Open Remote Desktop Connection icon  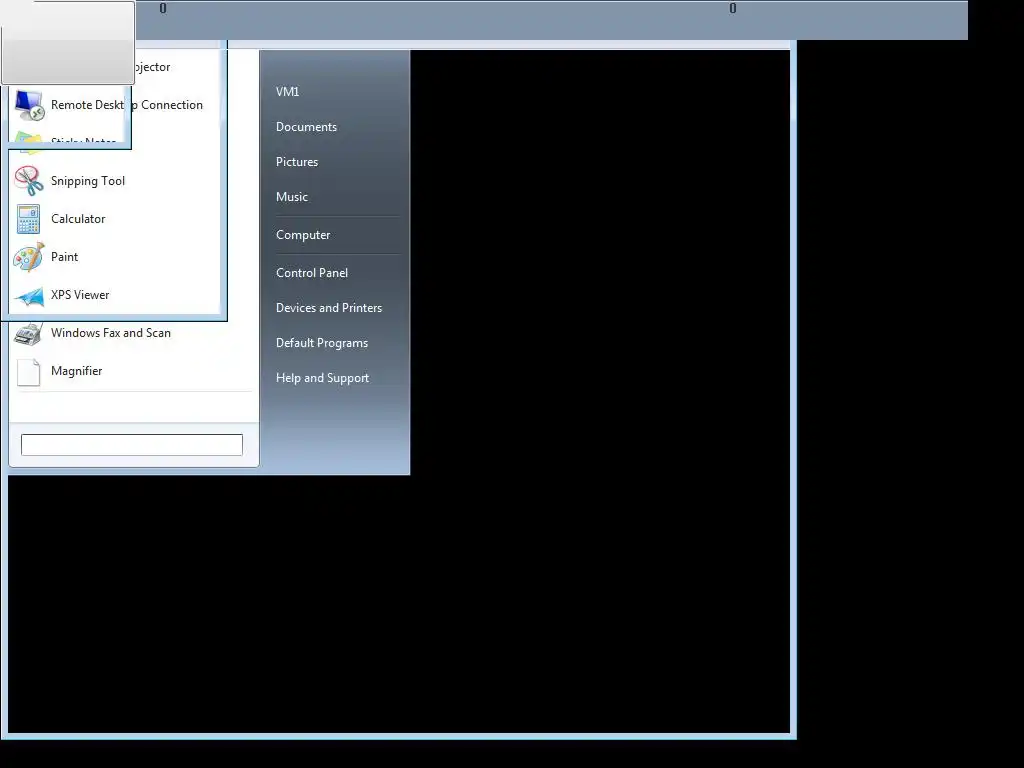click(29, 105)
